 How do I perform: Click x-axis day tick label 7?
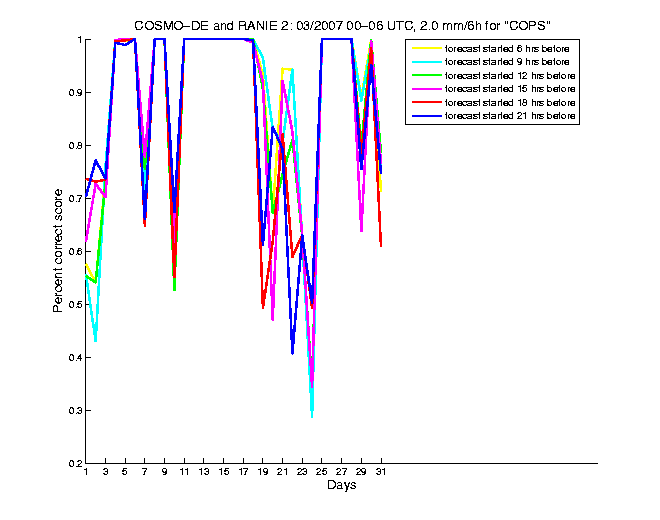pyautogui.click(x=145, y=472)
